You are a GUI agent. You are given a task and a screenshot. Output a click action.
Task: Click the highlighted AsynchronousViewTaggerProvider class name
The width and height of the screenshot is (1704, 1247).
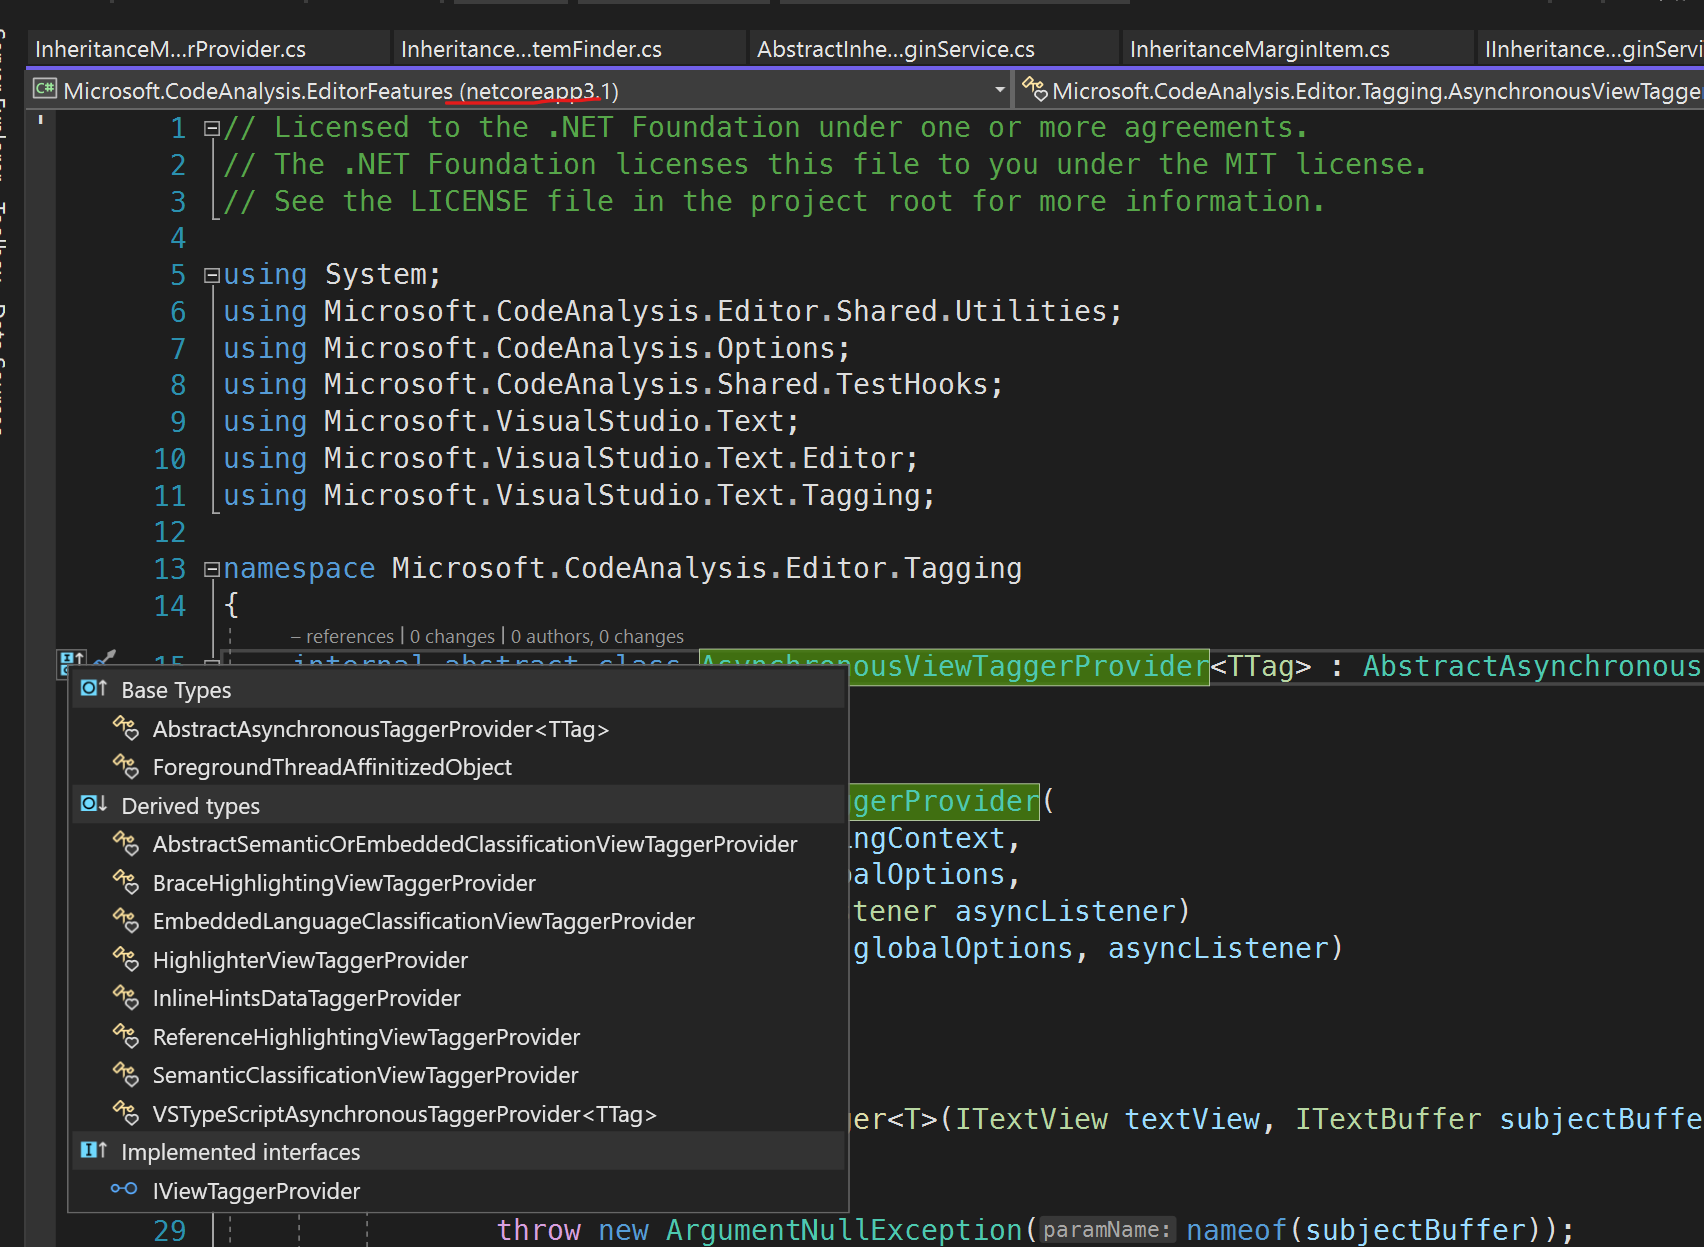(954, 666)
